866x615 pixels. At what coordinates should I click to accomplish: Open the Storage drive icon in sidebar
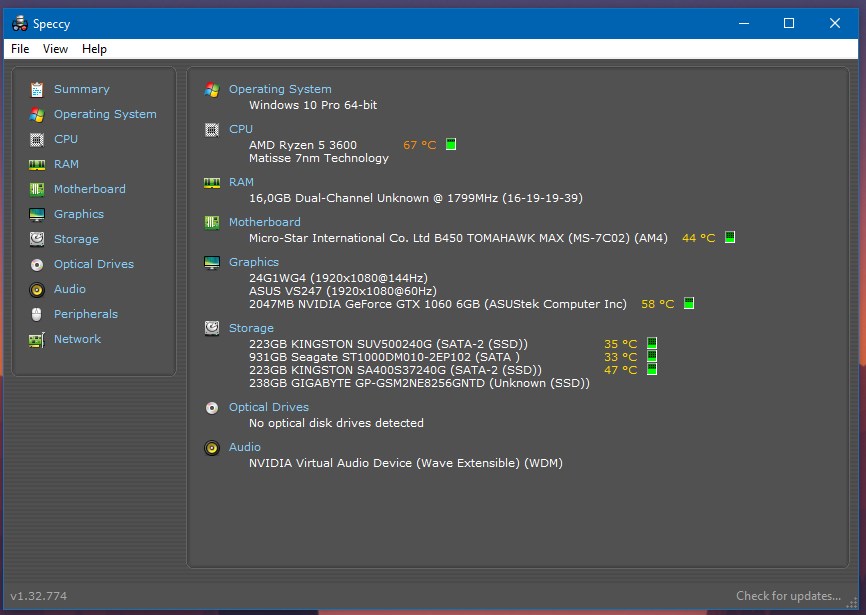37,239
